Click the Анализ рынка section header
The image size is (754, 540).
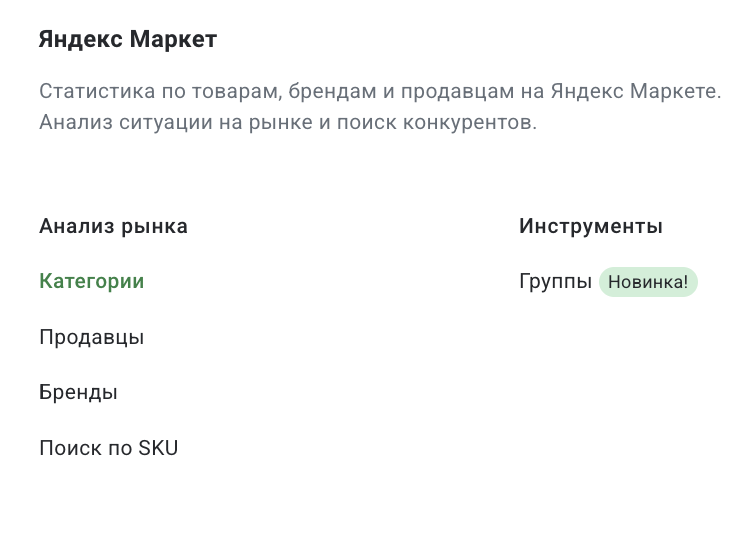[x=113, y=227]
